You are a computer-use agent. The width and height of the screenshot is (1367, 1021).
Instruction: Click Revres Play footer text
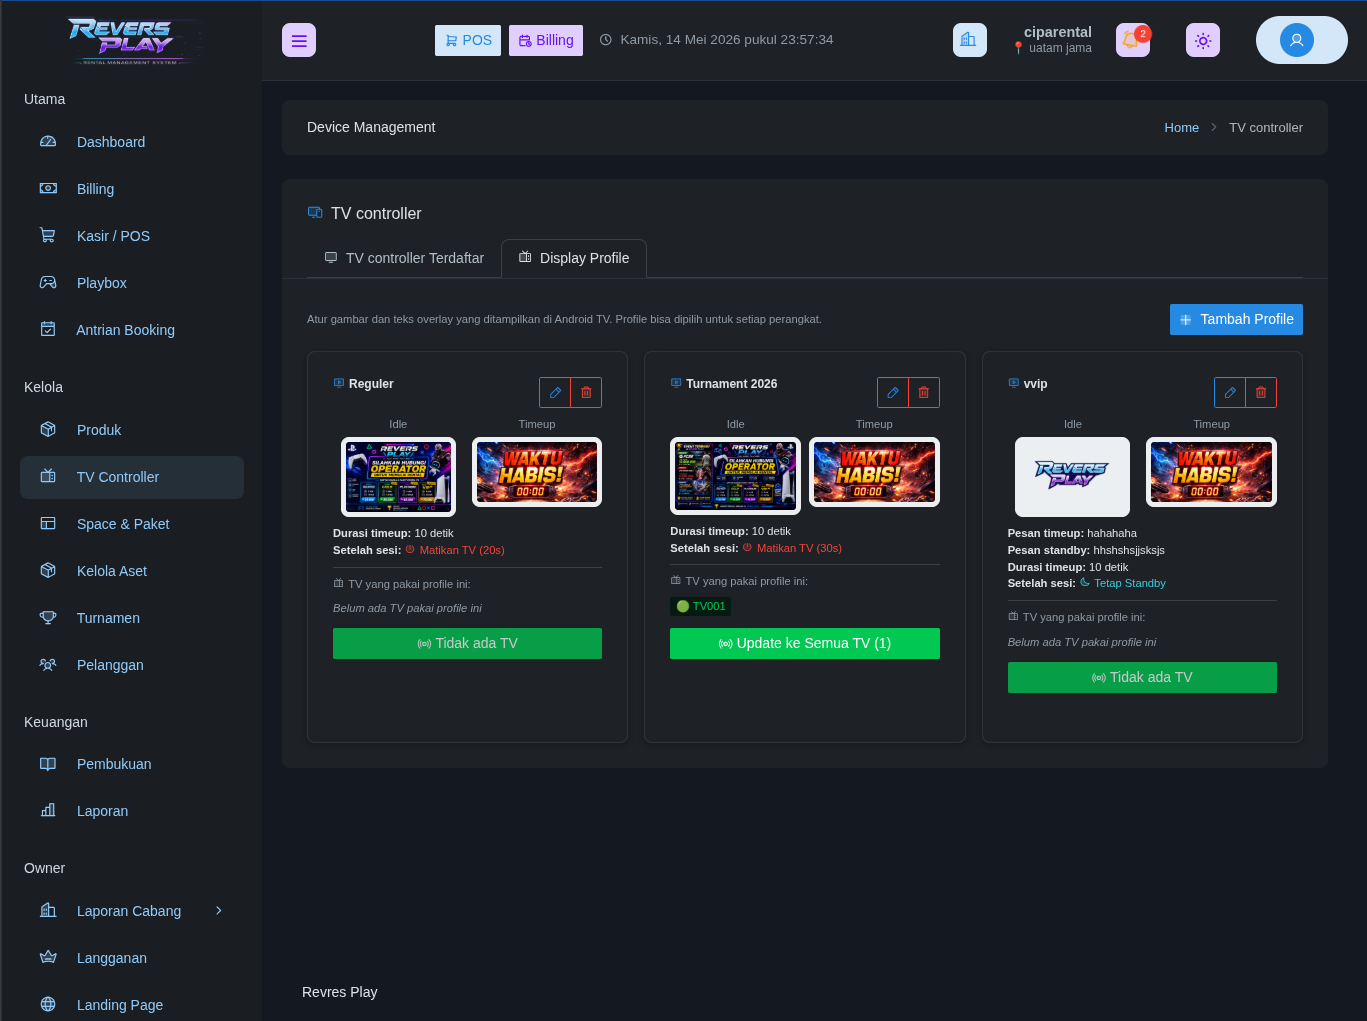point(340,992)
